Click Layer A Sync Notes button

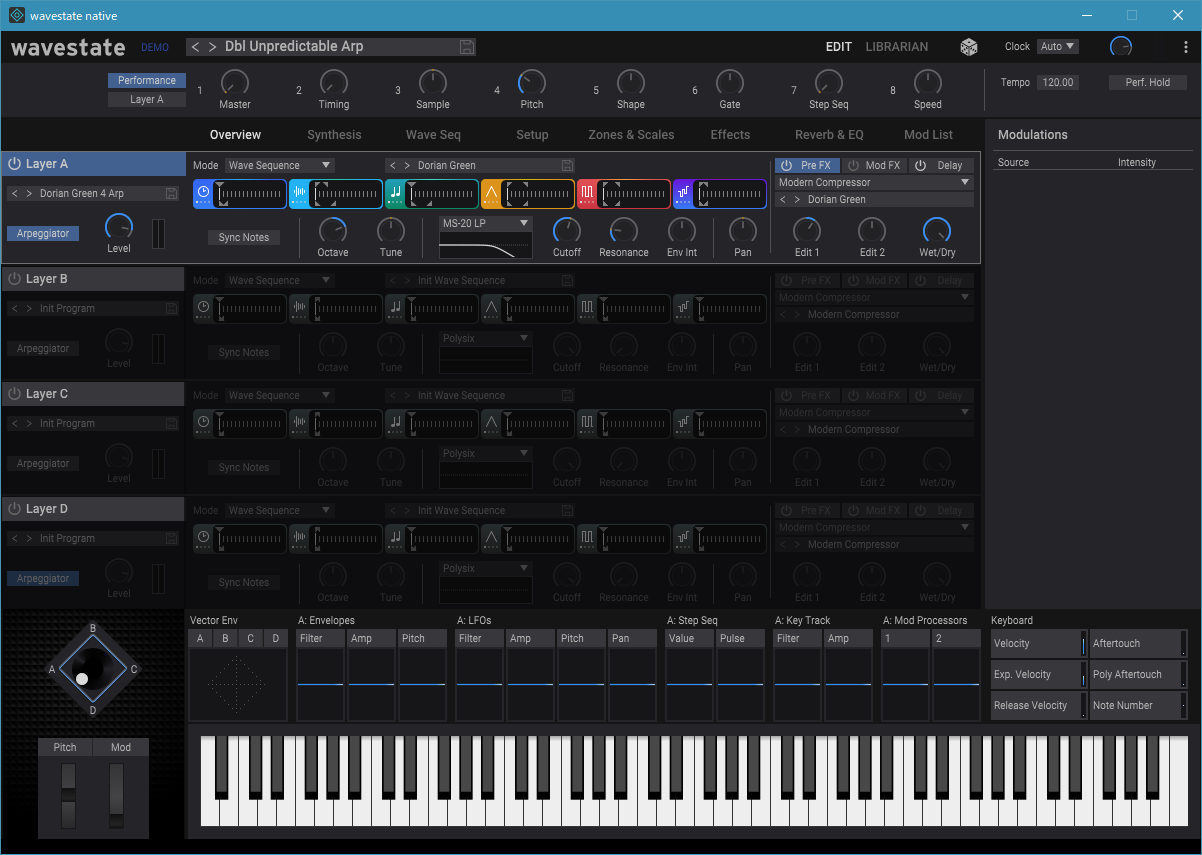coord(243,238)
